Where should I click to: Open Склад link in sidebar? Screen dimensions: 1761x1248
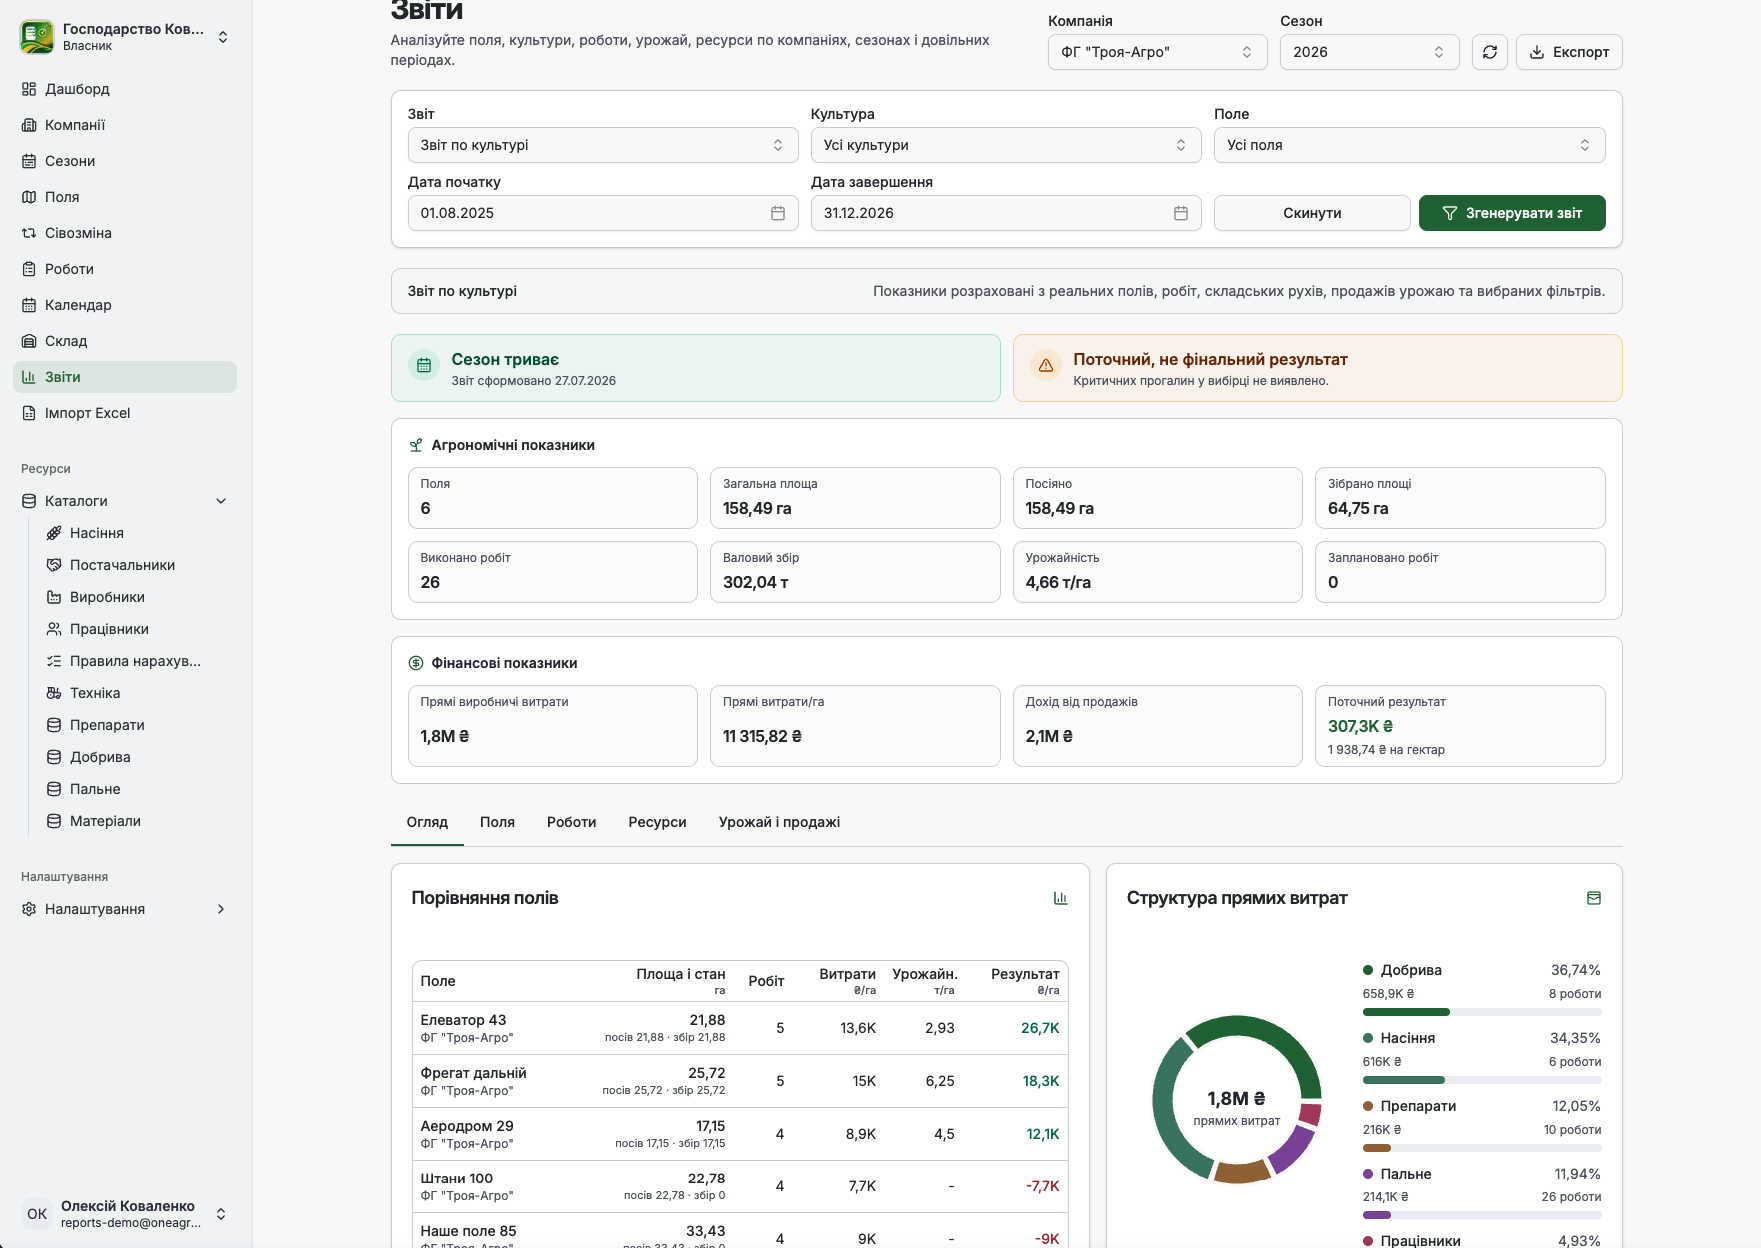tap(125, 341)
